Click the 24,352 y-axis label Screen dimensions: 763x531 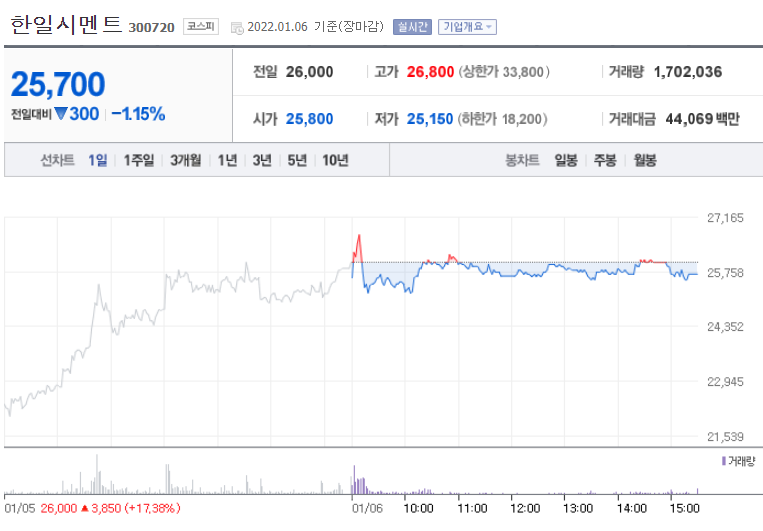tap(725, 327)
